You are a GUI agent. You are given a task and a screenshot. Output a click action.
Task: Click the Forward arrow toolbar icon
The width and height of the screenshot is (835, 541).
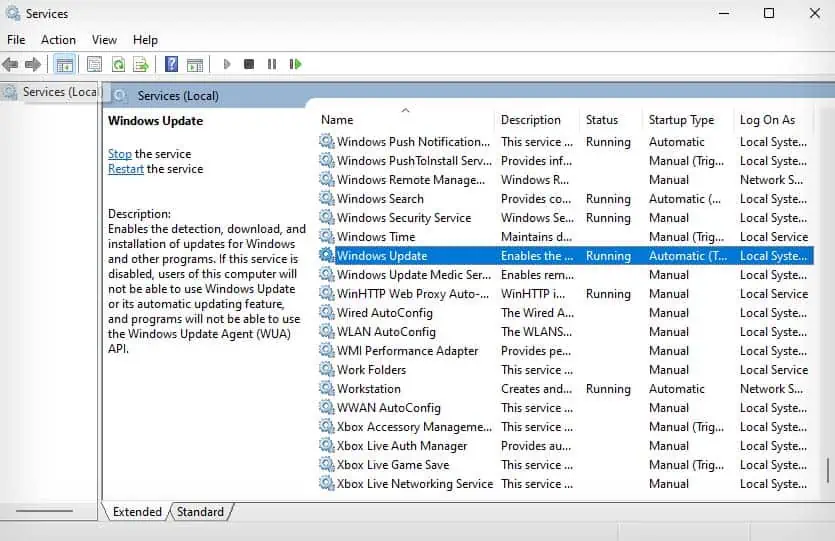(33, 64)
